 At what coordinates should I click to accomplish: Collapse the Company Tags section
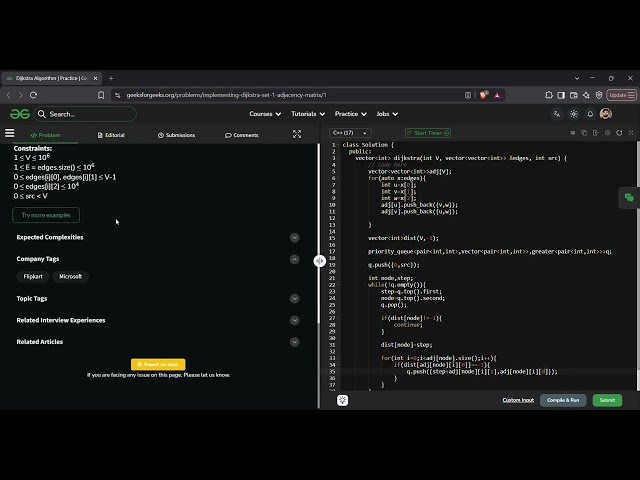click(x=294, y=259)
